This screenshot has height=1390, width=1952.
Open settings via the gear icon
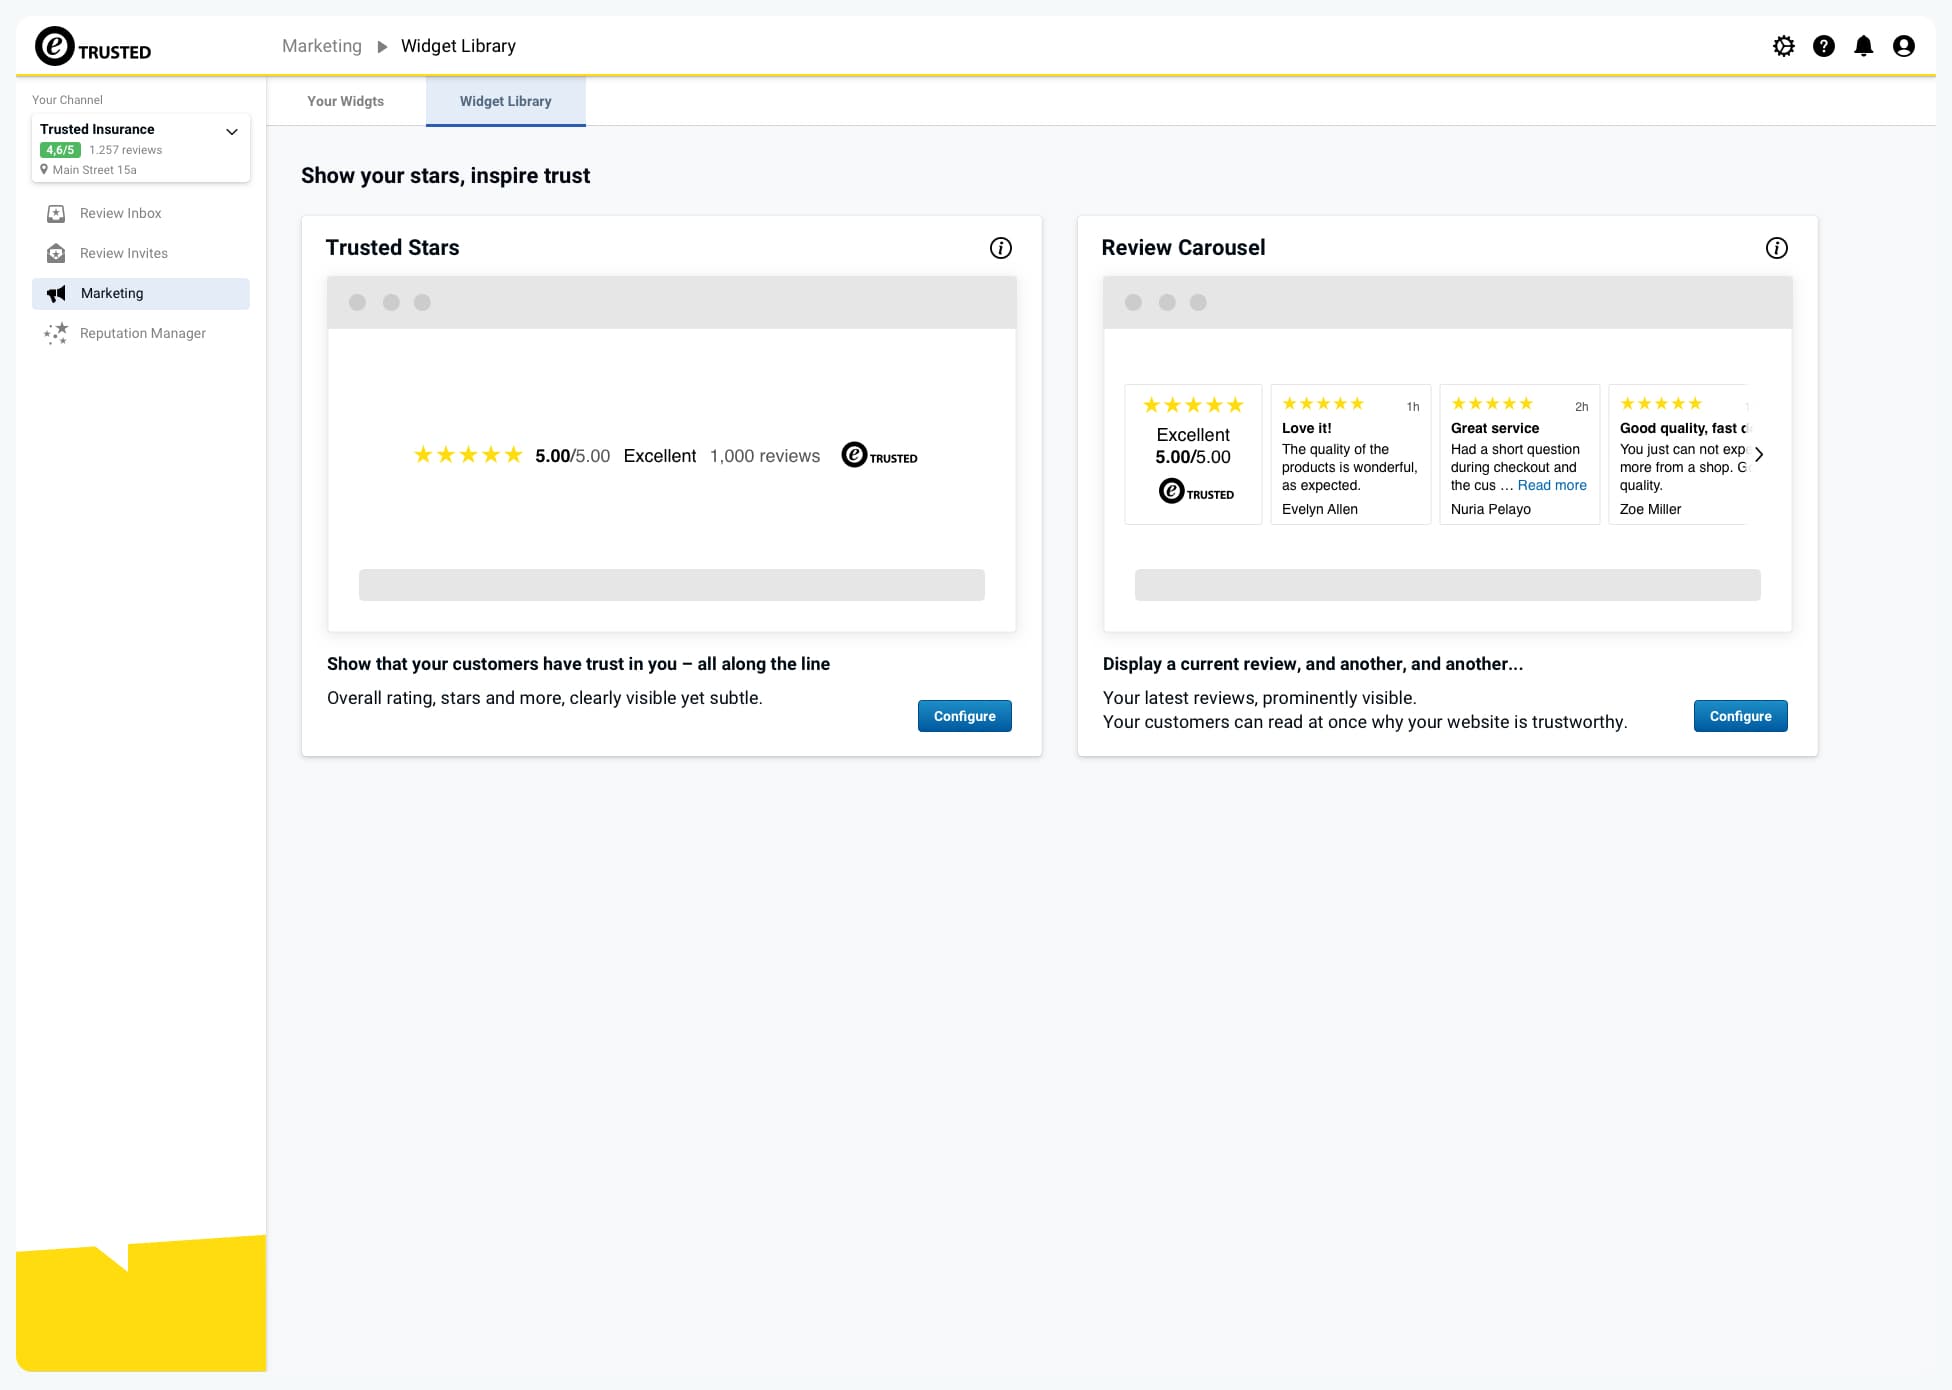[1783, 46]
